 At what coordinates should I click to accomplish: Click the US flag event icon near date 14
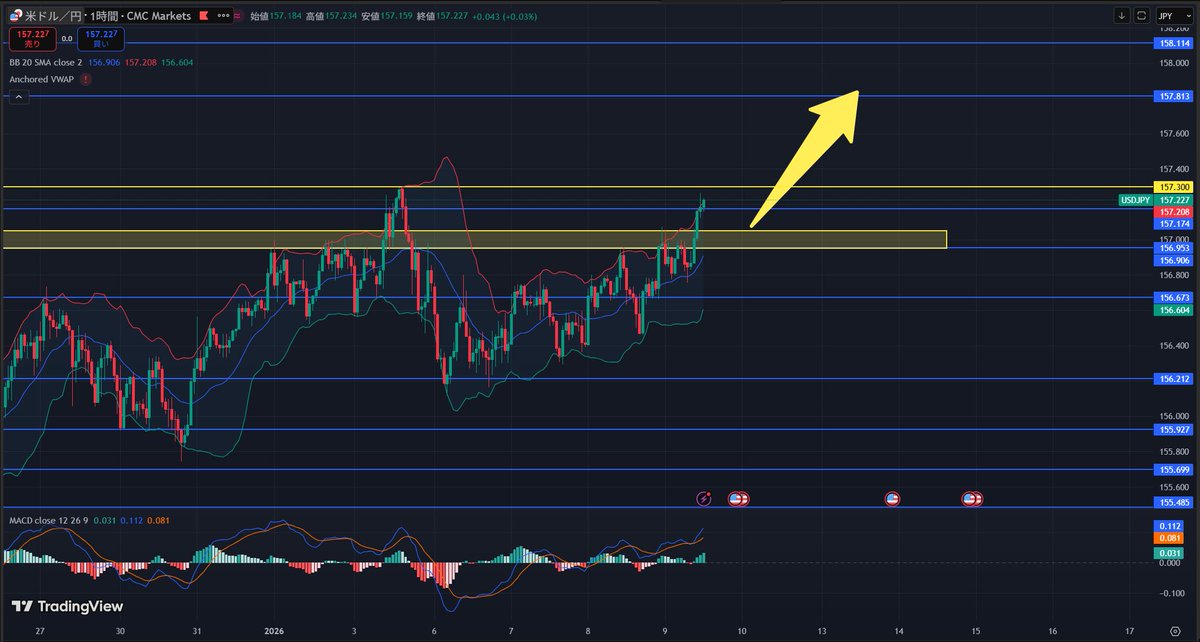click(892, 498)
